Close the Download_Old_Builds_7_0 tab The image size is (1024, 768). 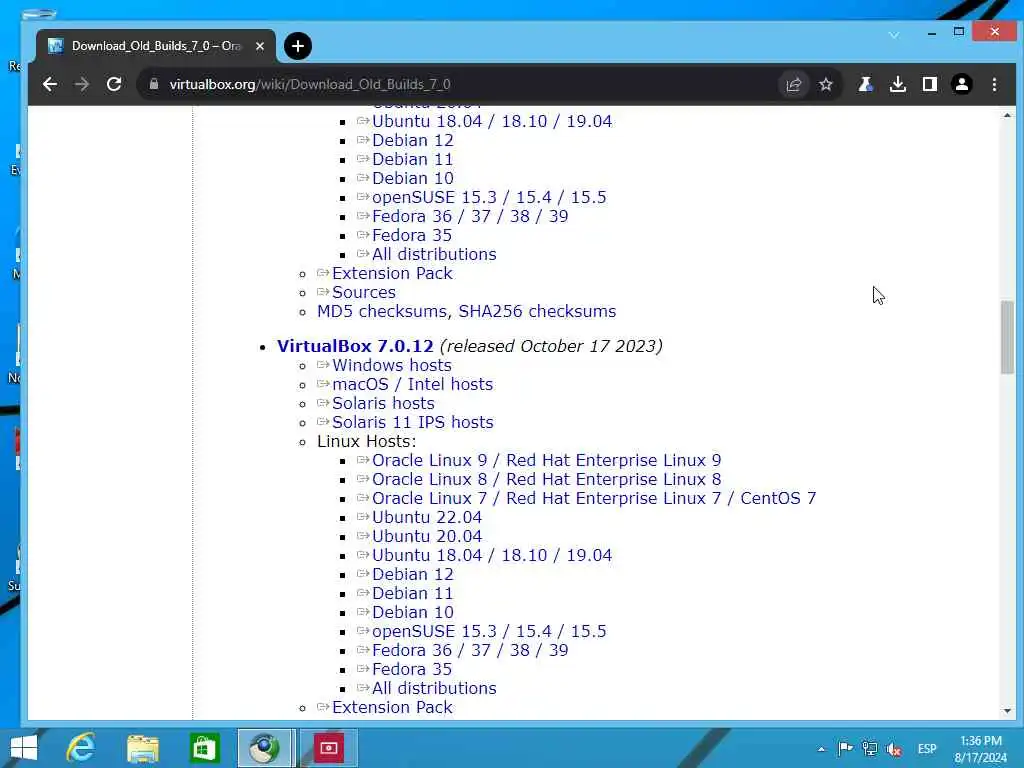click(x=260, y=46)
